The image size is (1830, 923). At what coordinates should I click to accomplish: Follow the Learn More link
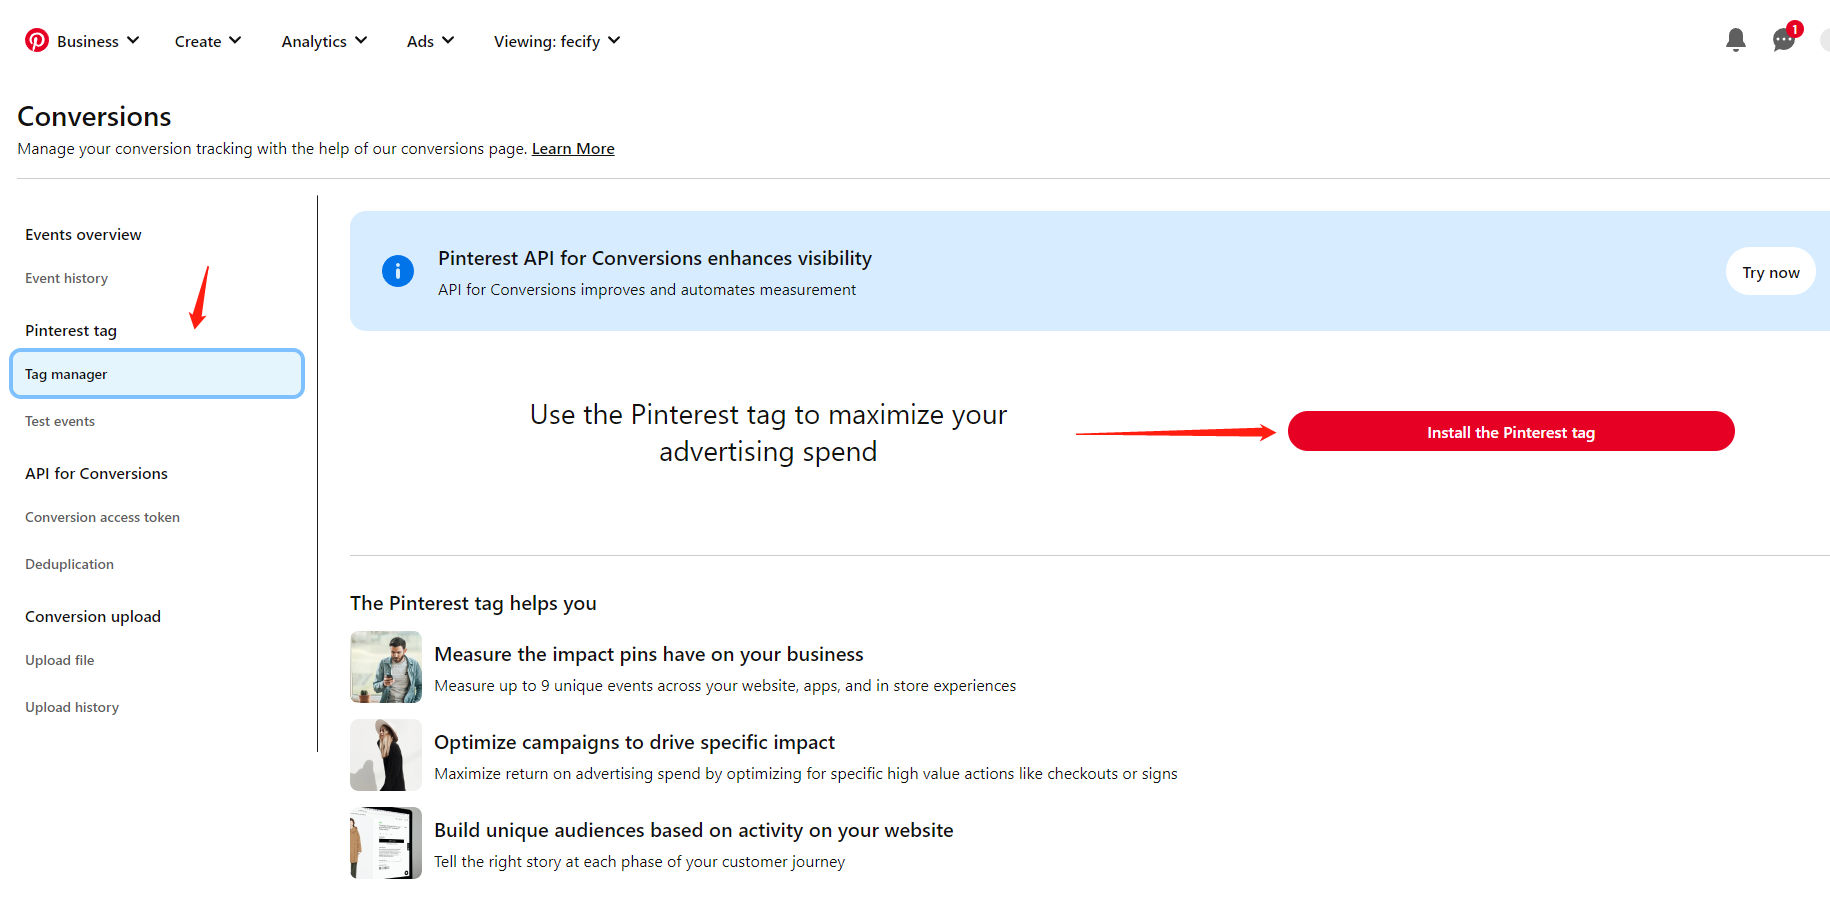click(x=573, y=149)
